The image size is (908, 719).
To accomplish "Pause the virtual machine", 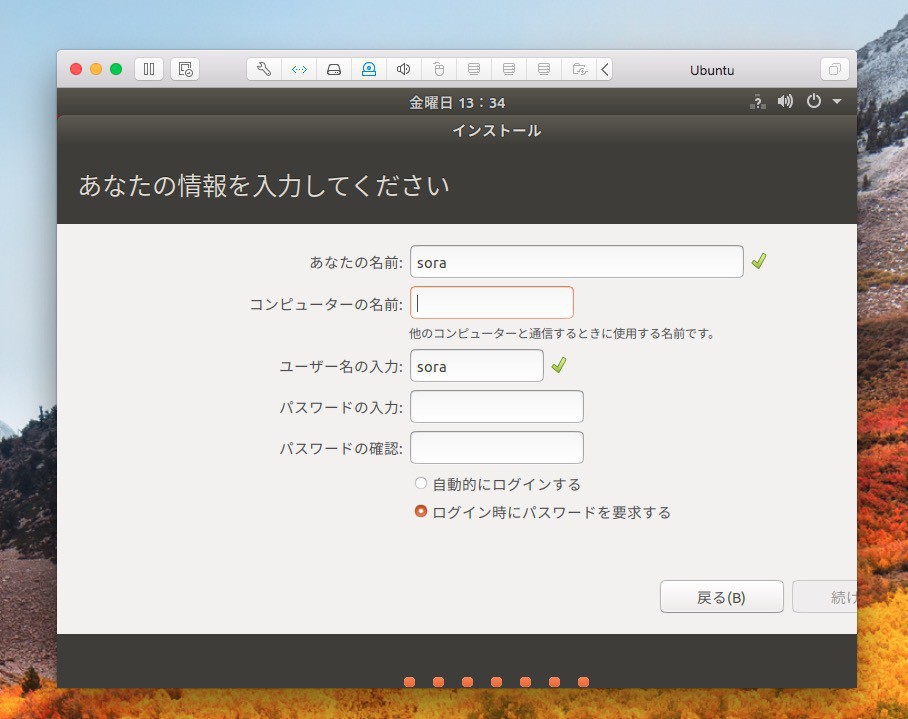I will pyautogui.click(x=149, y=69).
